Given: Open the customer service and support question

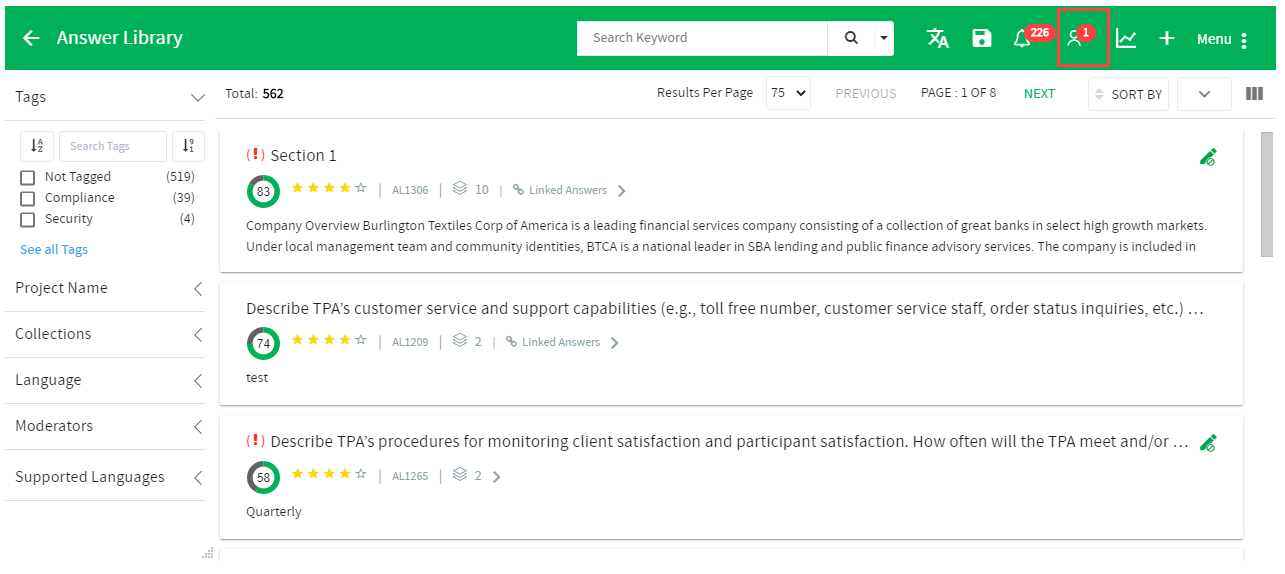Looking at the screenshot, I should (725, 308).
